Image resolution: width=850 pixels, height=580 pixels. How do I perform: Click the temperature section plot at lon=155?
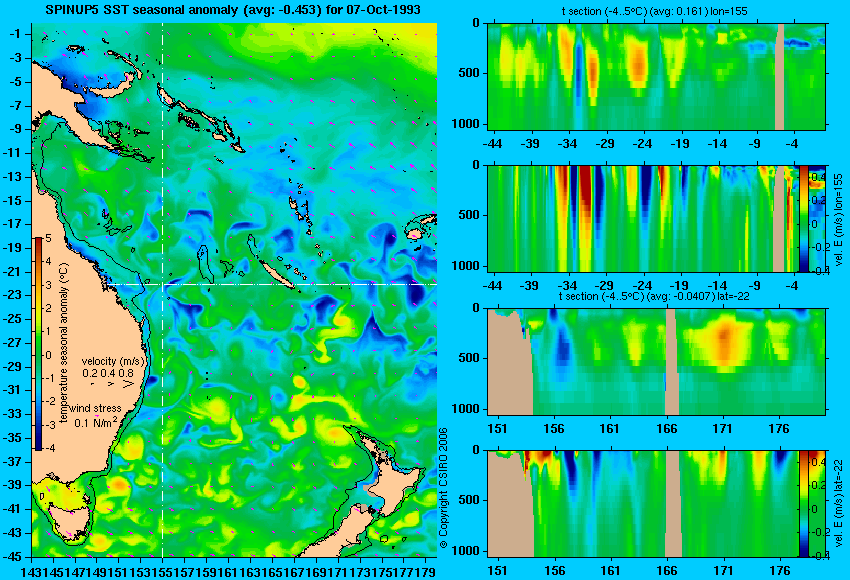656,76
